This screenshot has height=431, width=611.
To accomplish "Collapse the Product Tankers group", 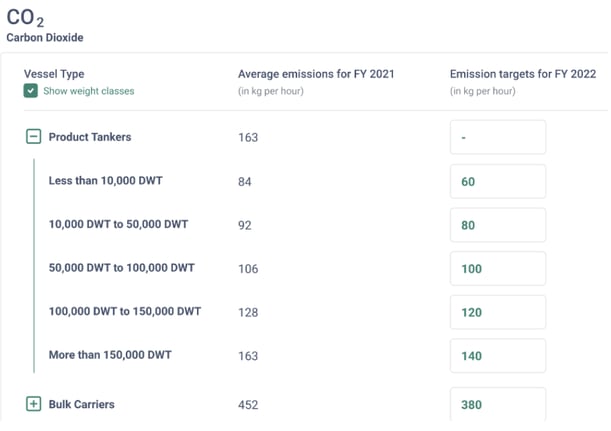I will 33,137.
